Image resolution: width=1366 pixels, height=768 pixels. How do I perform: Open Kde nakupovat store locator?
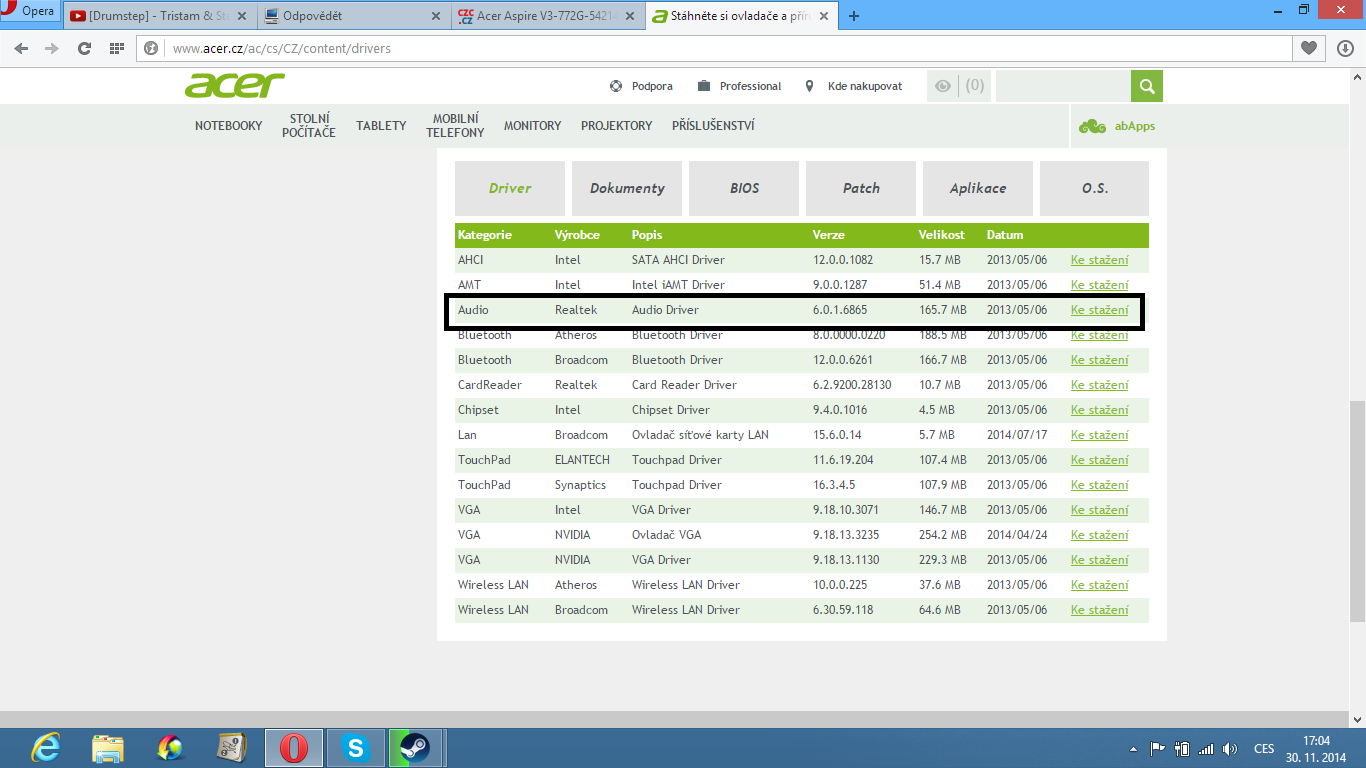tap(854, 86)
